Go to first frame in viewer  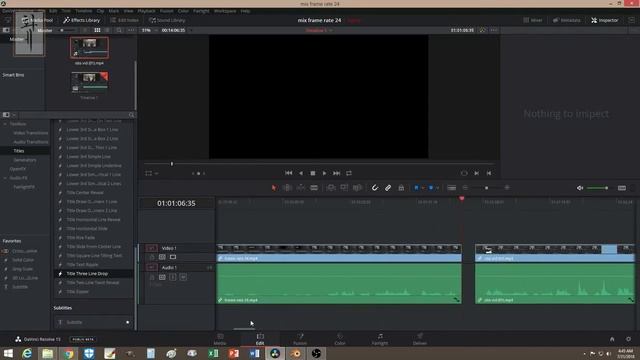click(289, 173)
